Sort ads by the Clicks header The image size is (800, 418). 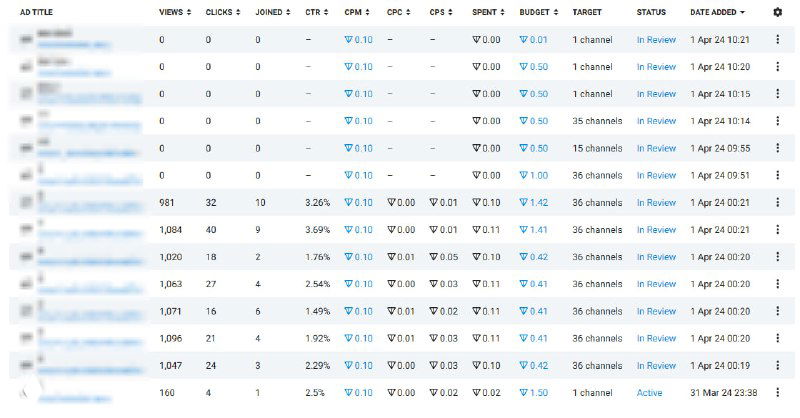223,12
